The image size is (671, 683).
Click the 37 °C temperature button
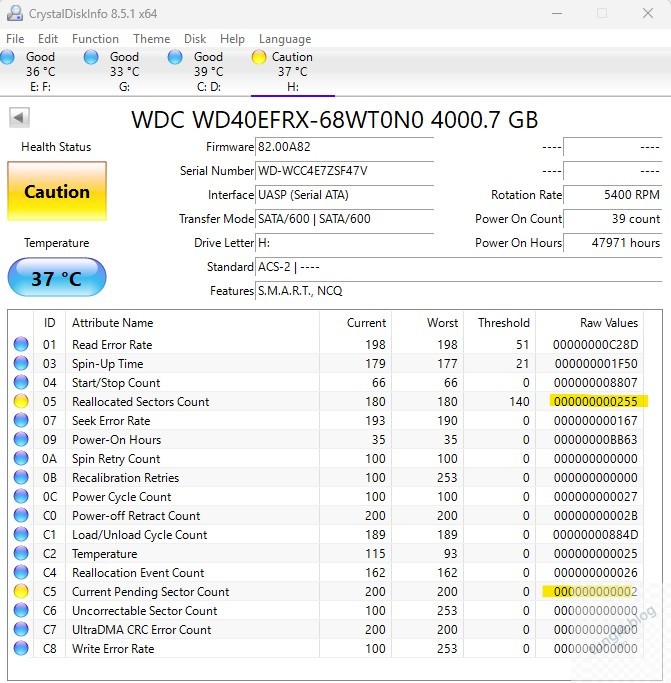point(57,277)
